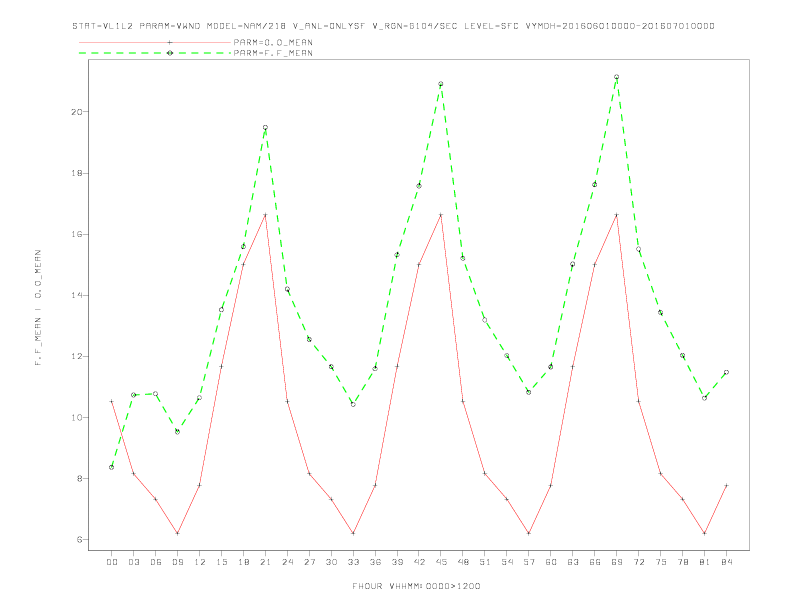Select red O.O_MEAN marker at hour 00
The width and height of the screenshot is (792, 612).
point(112,401)
